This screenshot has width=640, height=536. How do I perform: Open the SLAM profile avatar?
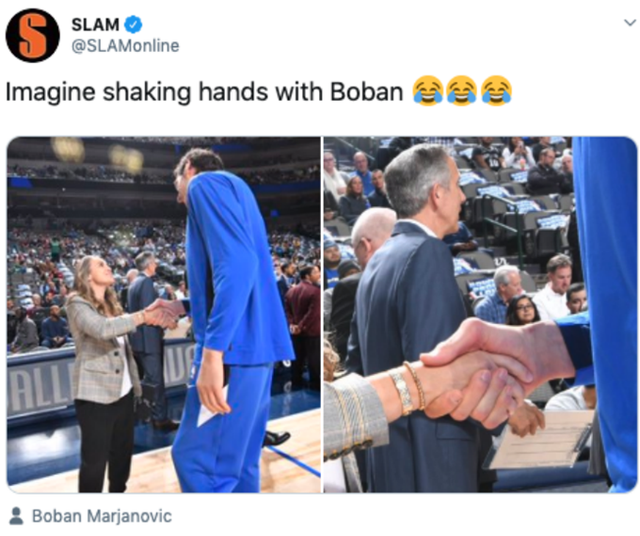pos(33,36)
